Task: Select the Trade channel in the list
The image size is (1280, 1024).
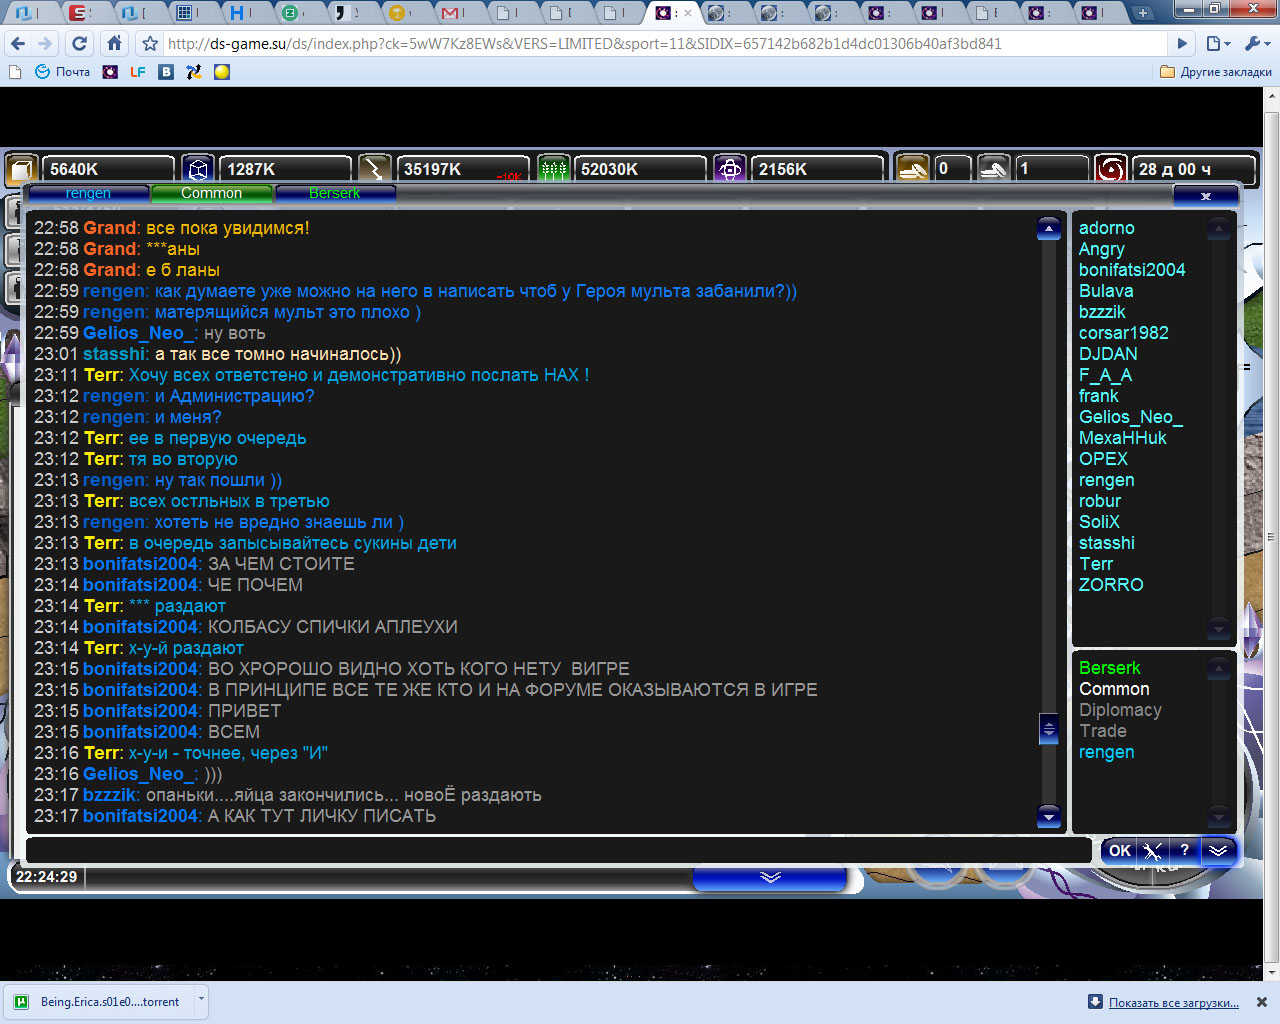Action: pyautogui.click(x=1102, y=731)
